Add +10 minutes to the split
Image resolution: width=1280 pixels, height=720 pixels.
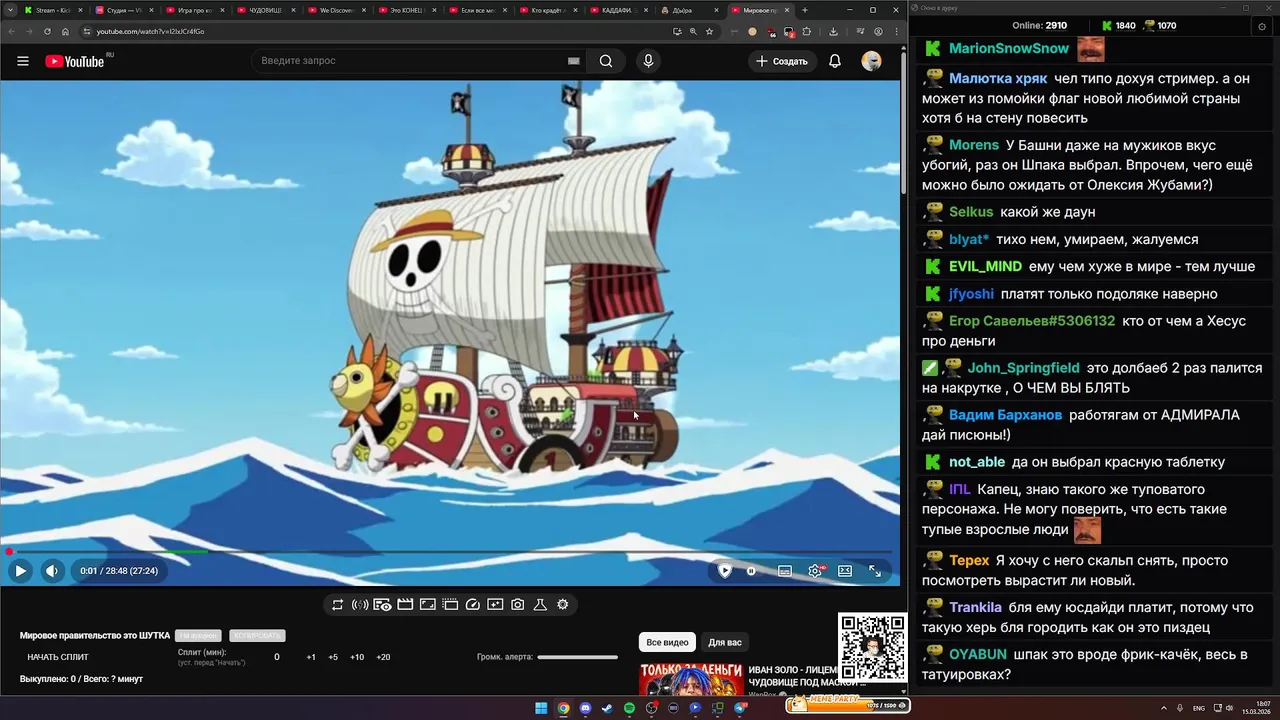pyautogui.click(x=357, y=657)
